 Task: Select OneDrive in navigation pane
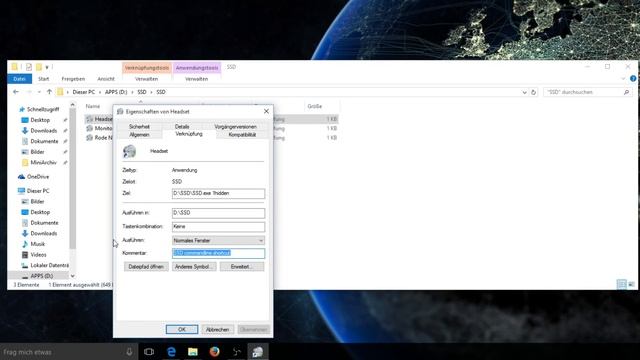(x=38, y=177)
